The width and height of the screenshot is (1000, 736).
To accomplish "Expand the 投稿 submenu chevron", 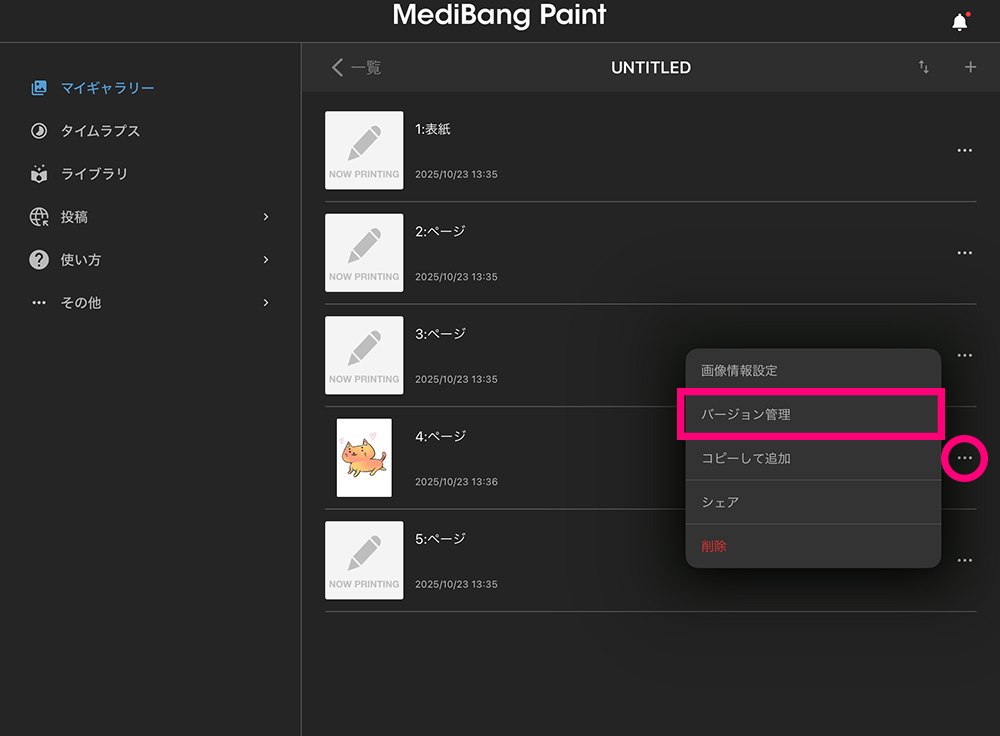I will click(266, 217).
